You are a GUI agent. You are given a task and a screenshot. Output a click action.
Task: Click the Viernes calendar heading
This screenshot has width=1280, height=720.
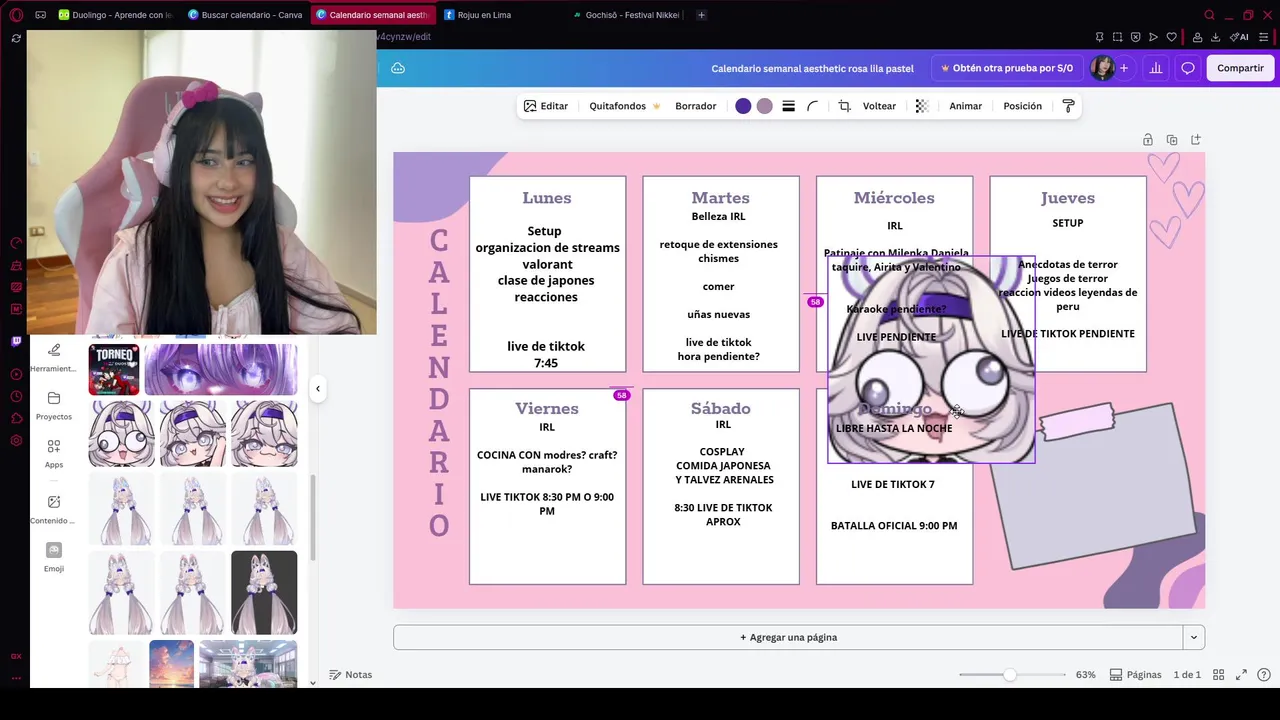click(x=547, y=408)
